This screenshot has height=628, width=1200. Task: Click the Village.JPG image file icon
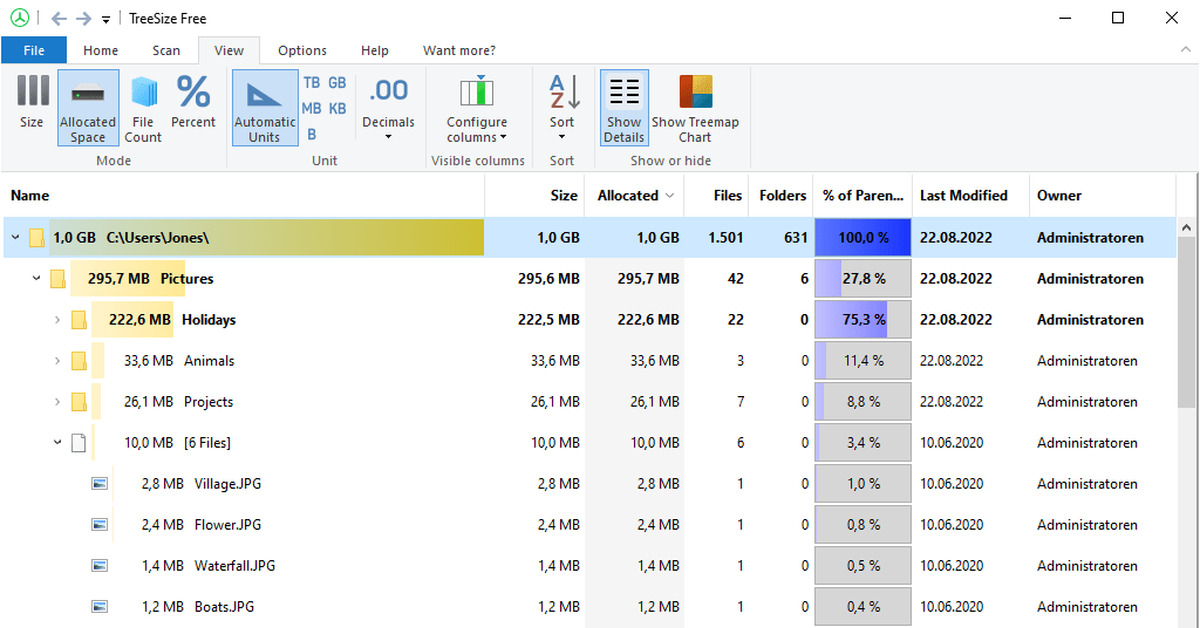(x=100, y=484)
